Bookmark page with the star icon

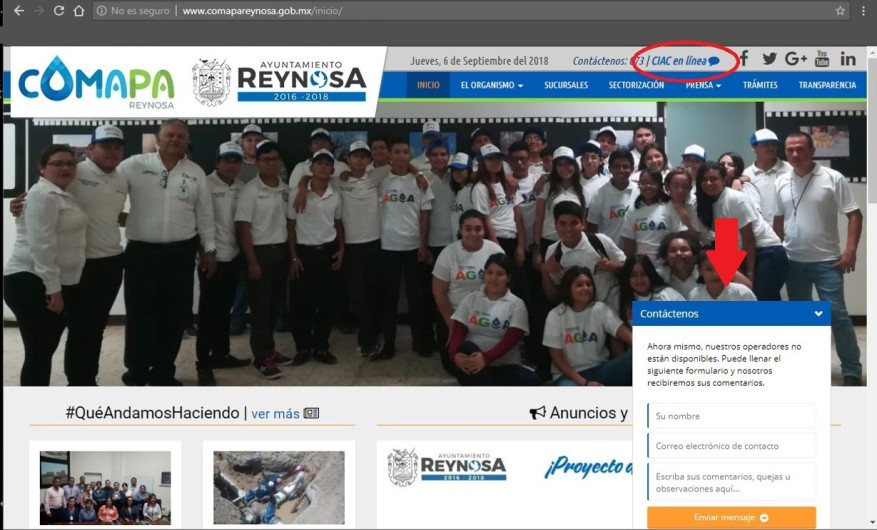point(840,11)
